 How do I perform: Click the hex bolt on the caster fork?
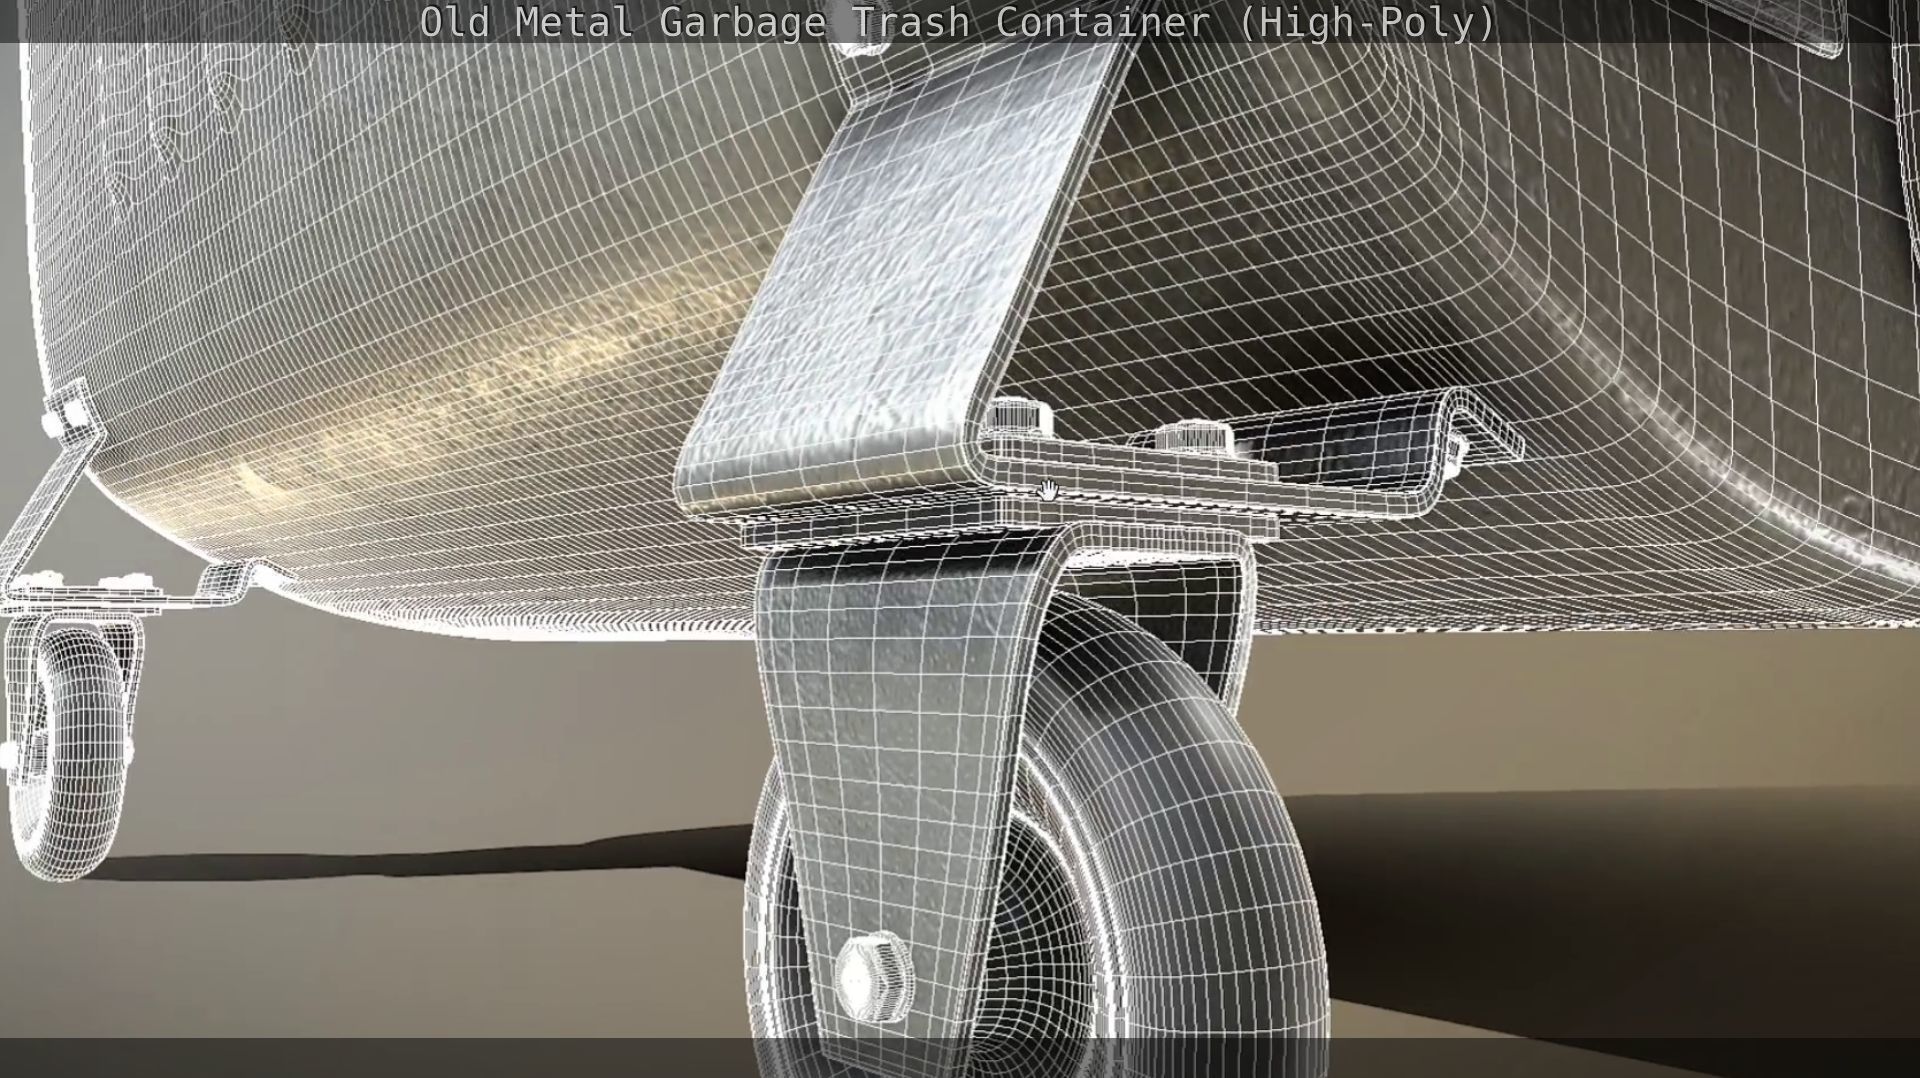[x=873, y=978]
